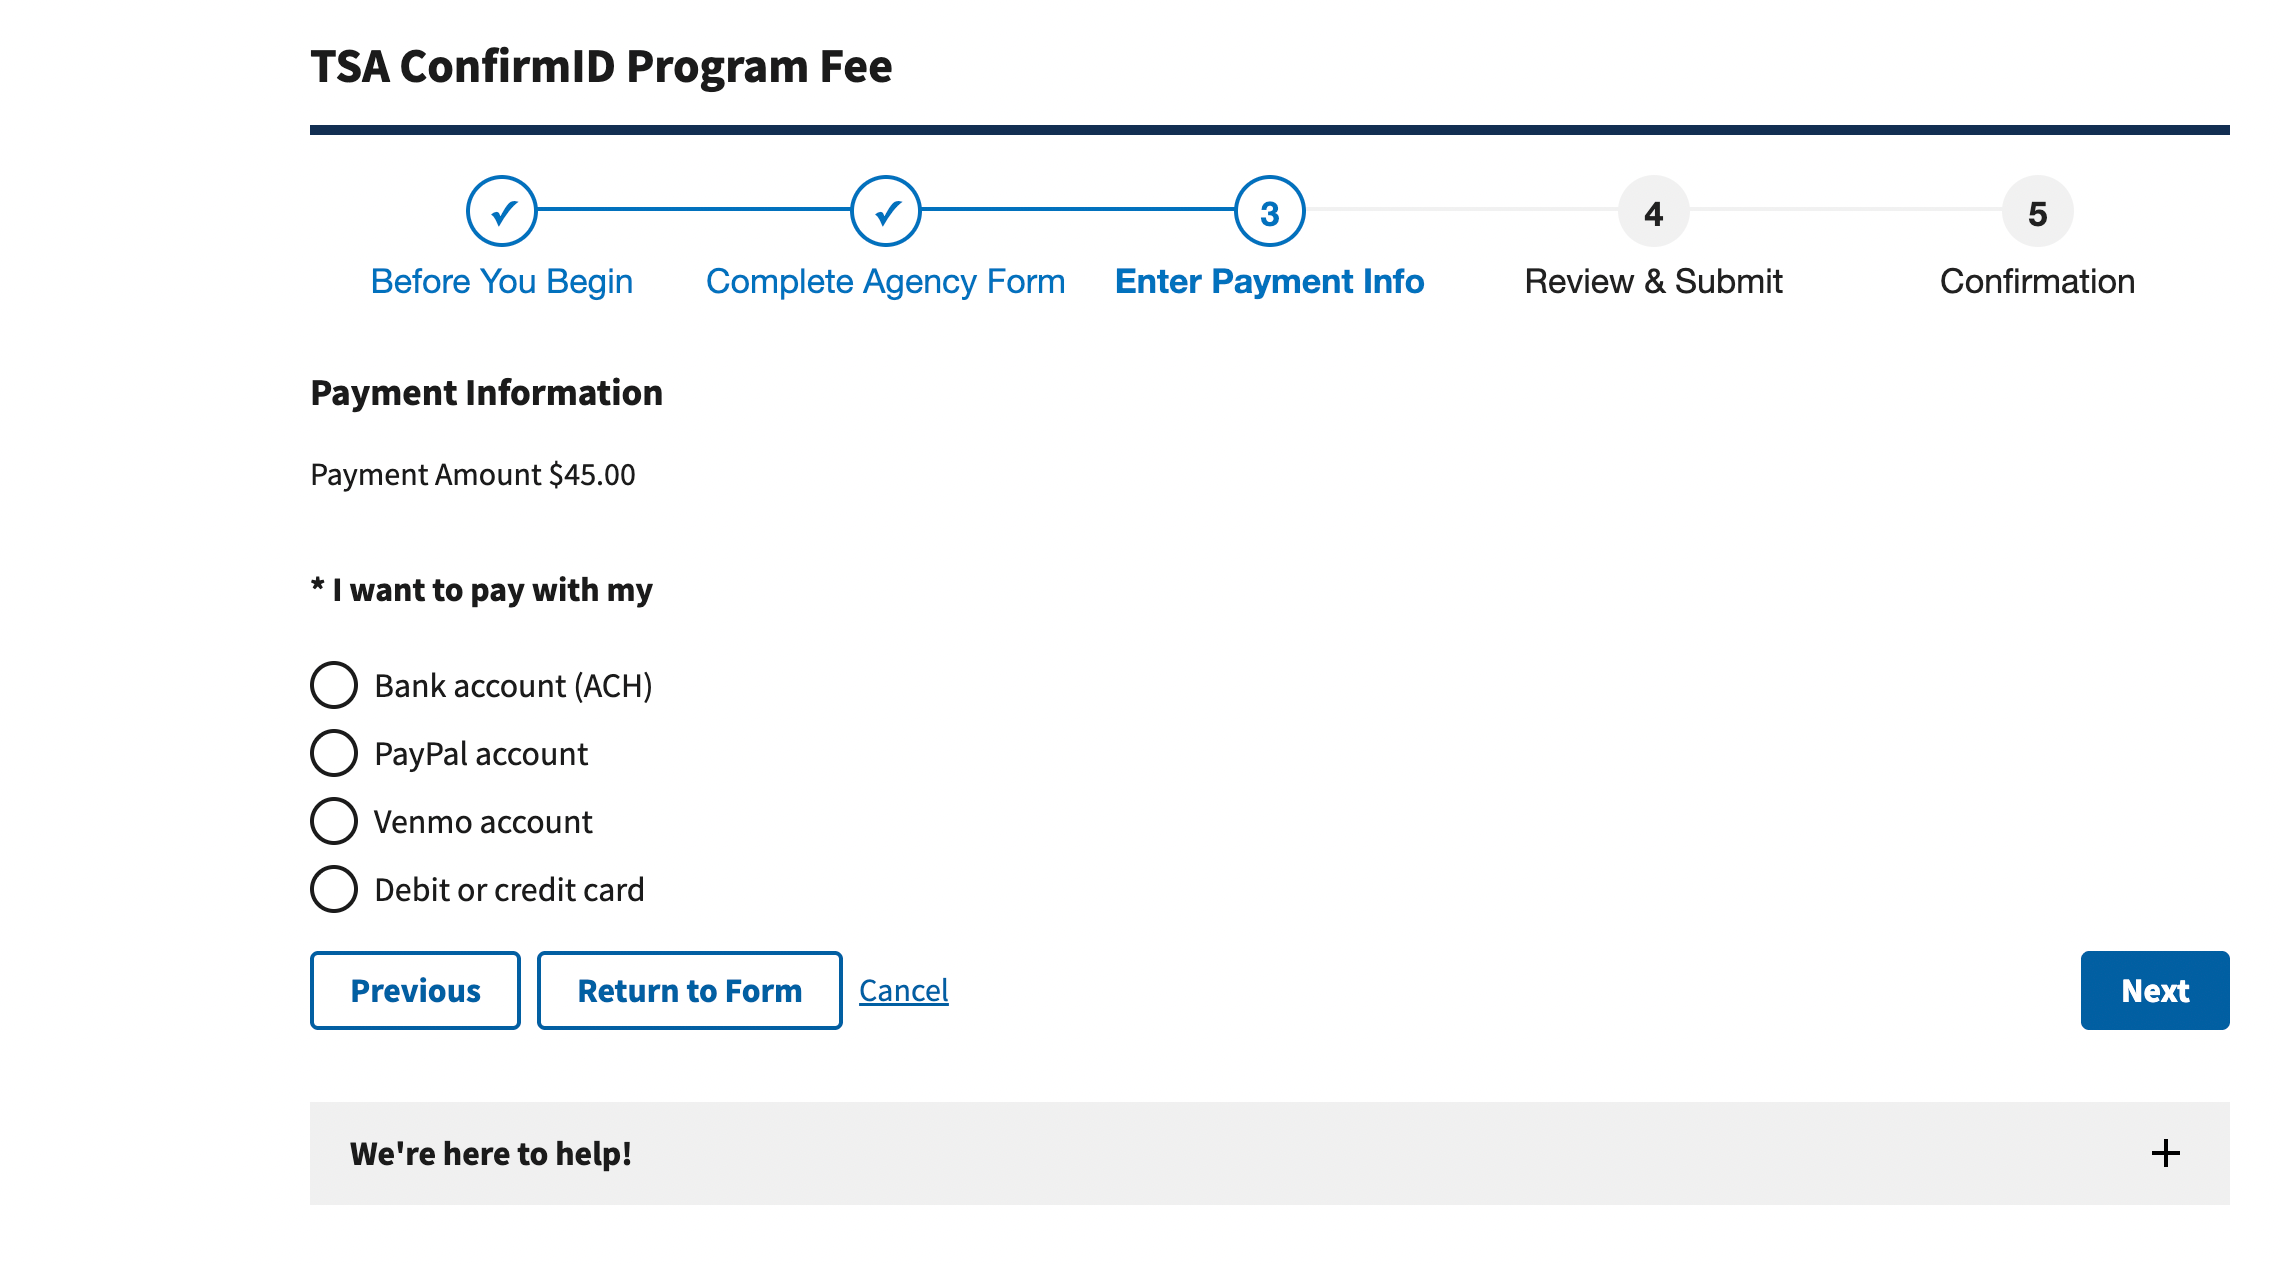Click the plus icon in help section
This screenshot has width=2280, height=1264.
pos(2166,1153)
